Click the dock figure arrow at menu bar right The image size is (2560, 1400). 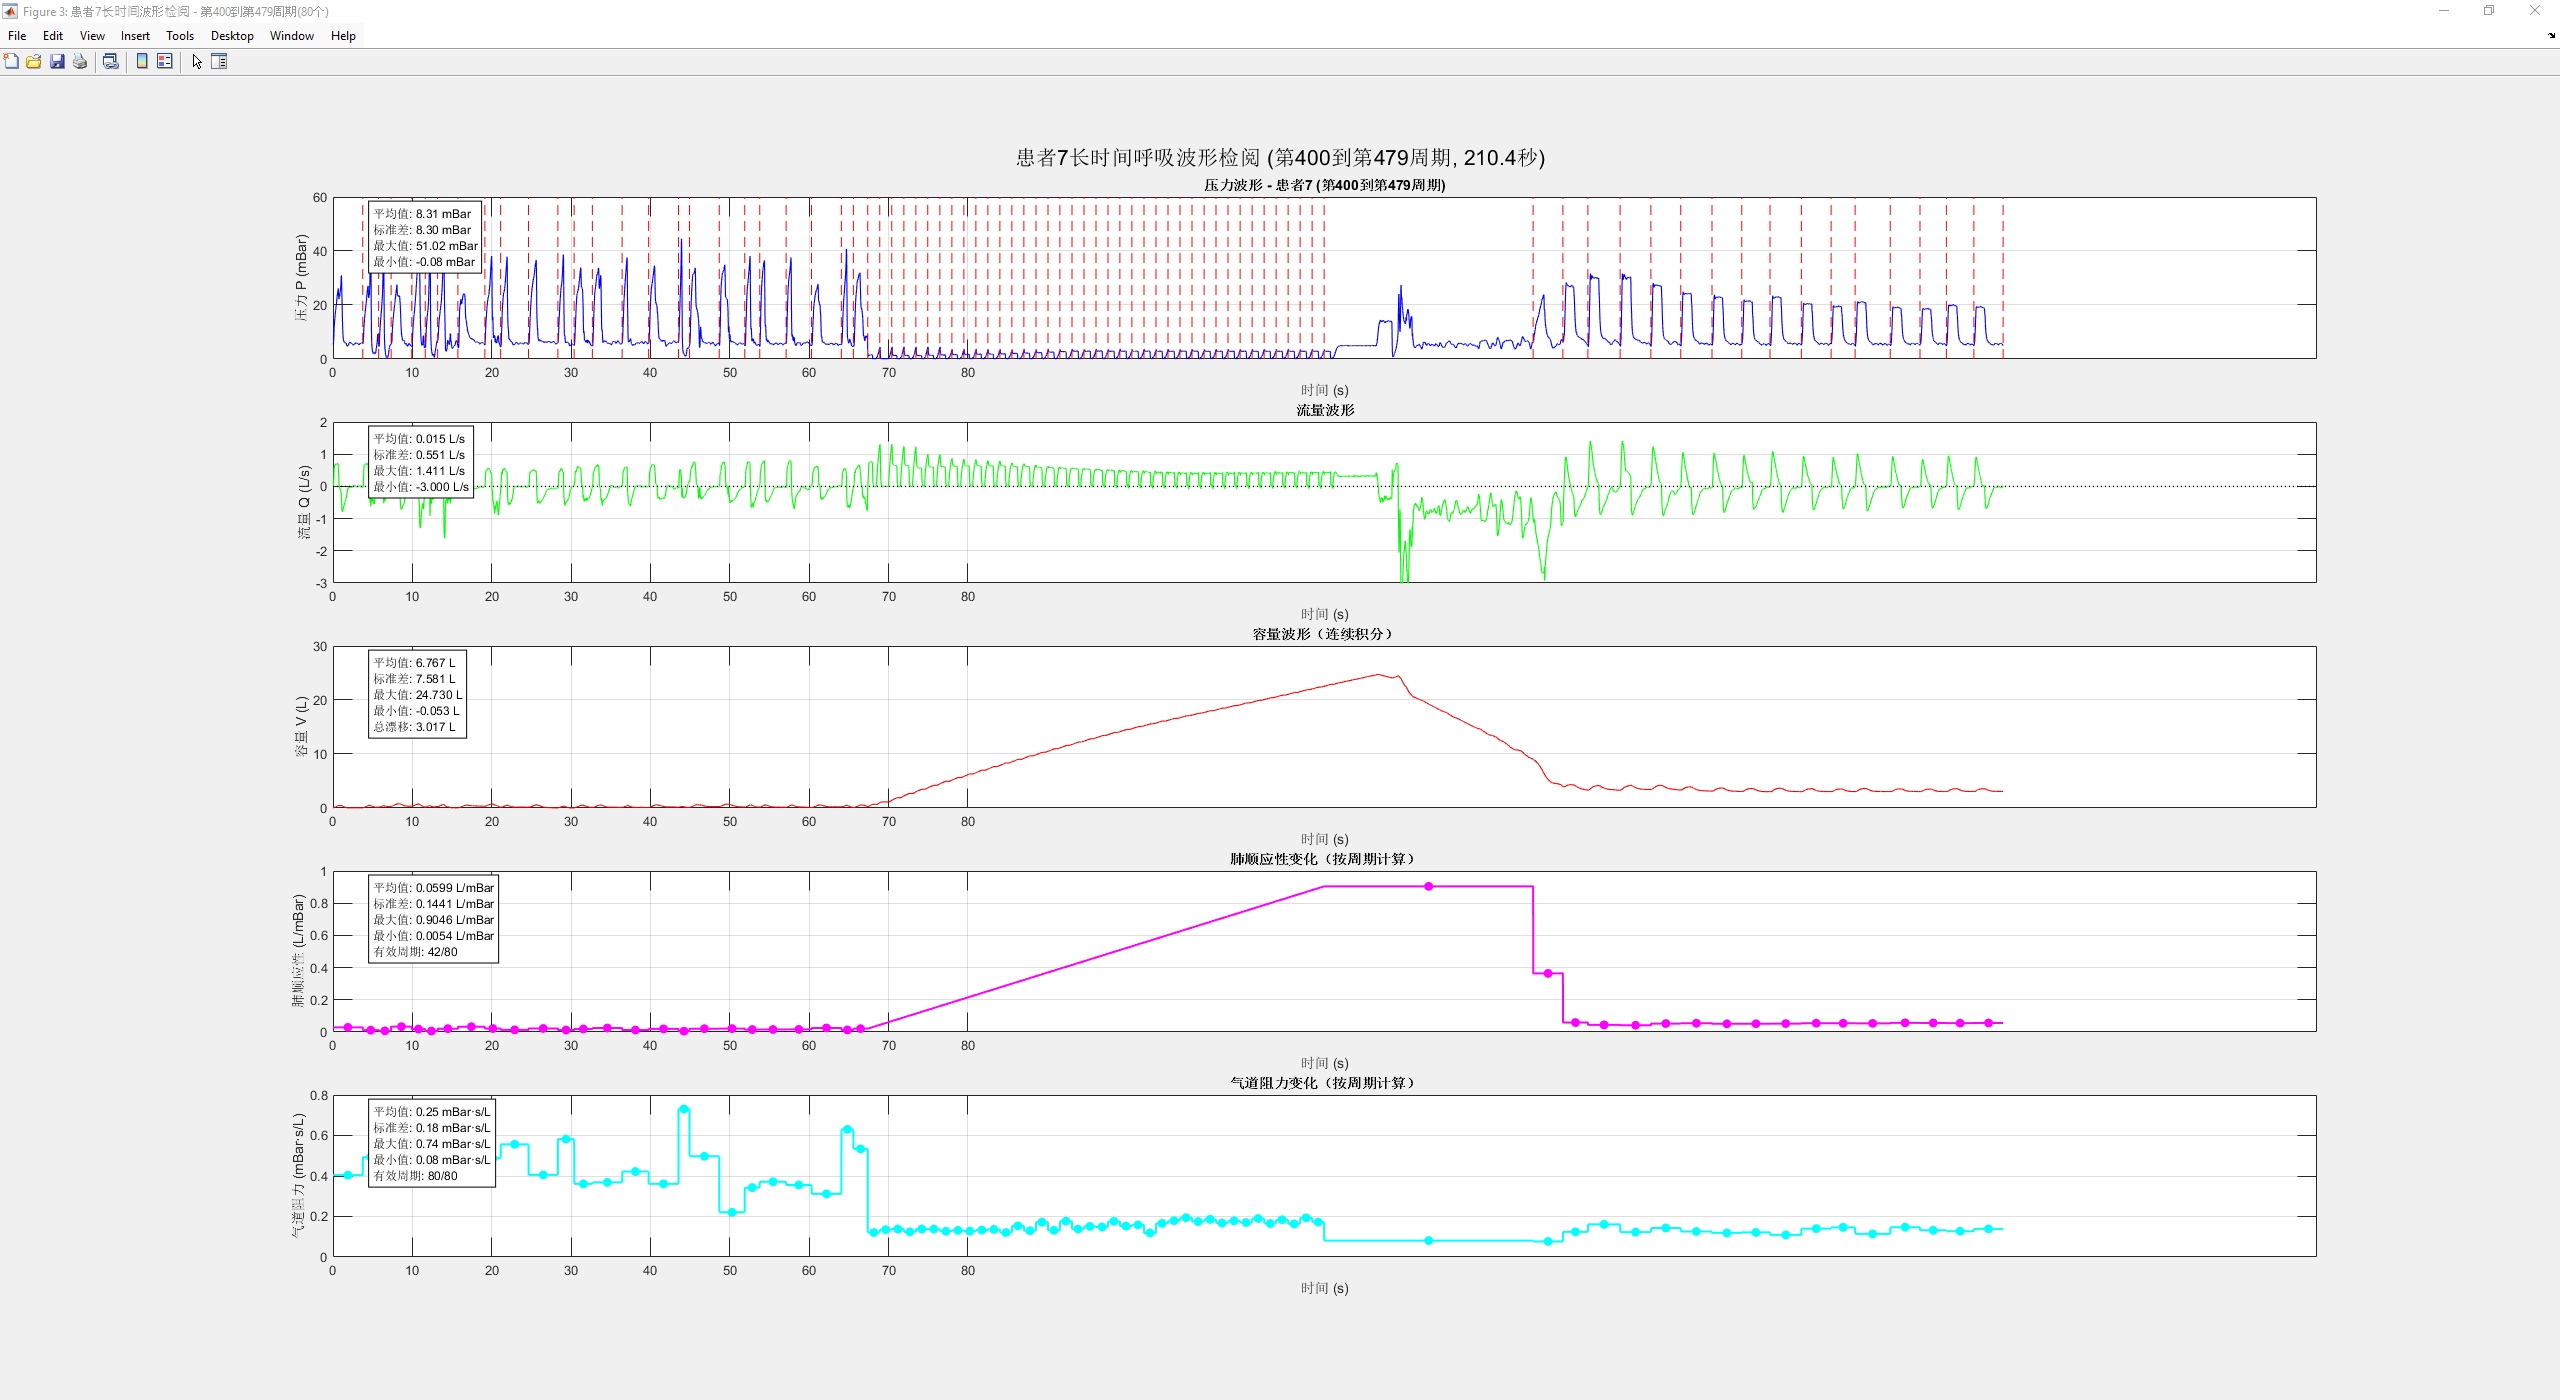[2551, 35]
